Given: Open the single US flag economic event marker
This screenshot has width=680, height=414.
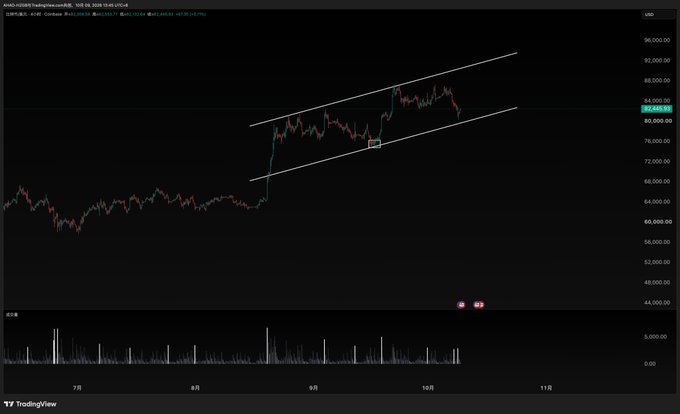Looking at the screenshot, I should [x=461, y=305].
